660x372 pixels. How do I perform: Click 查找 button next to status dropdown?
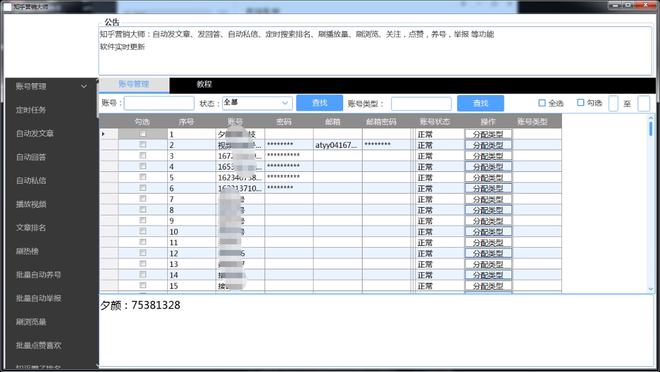(319, 103)
